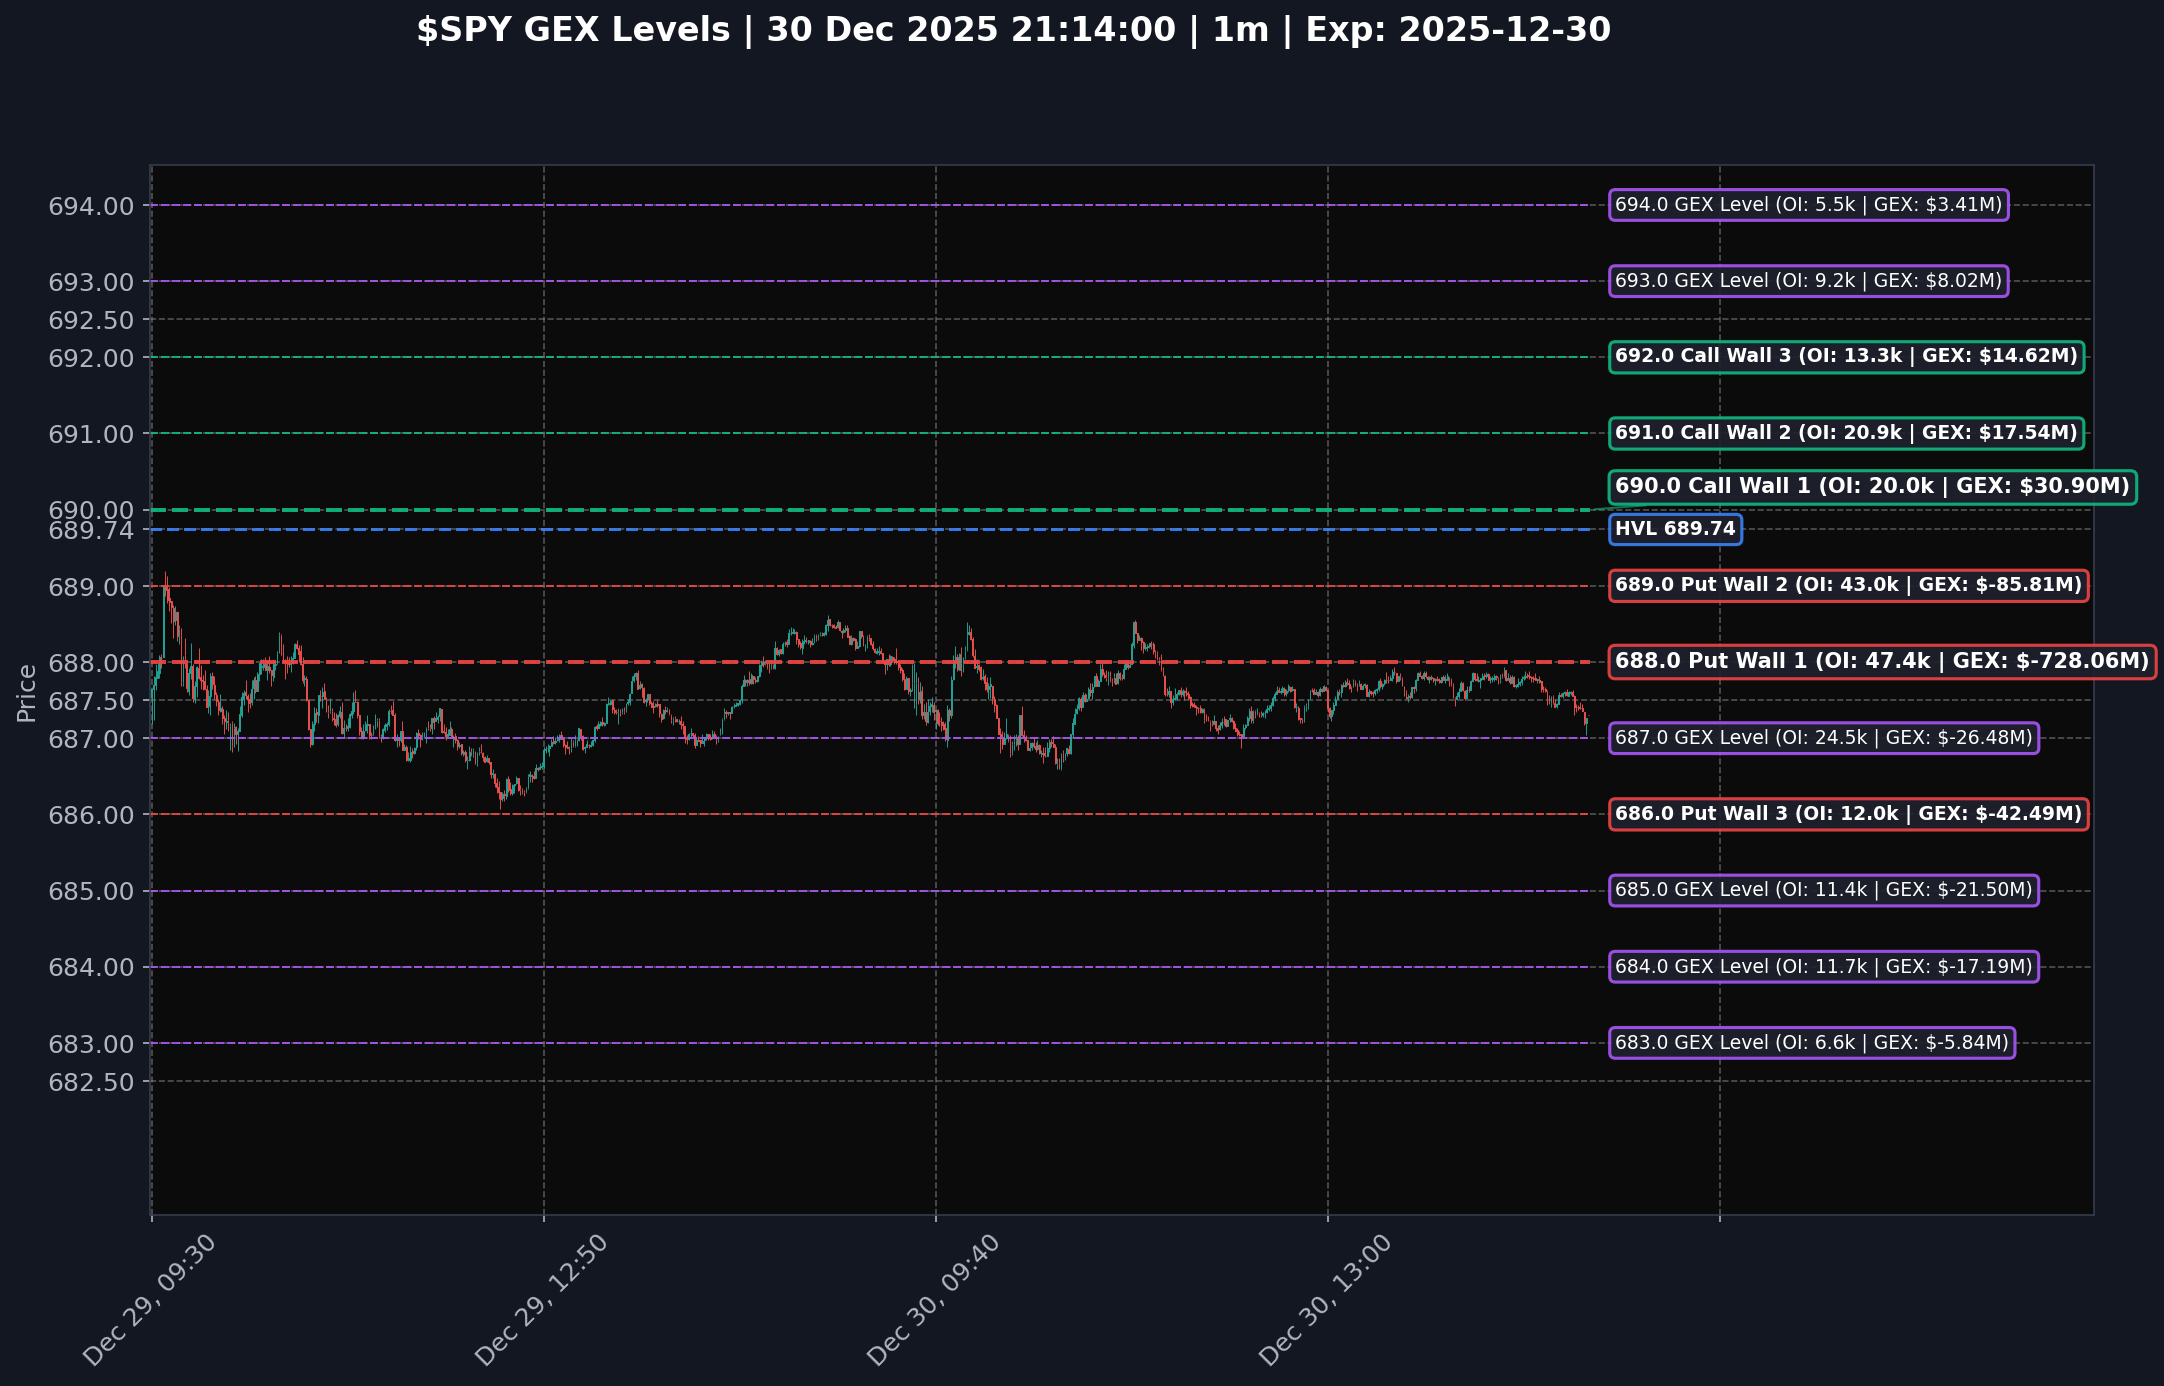Click the "Price" y-axis title

27,692
